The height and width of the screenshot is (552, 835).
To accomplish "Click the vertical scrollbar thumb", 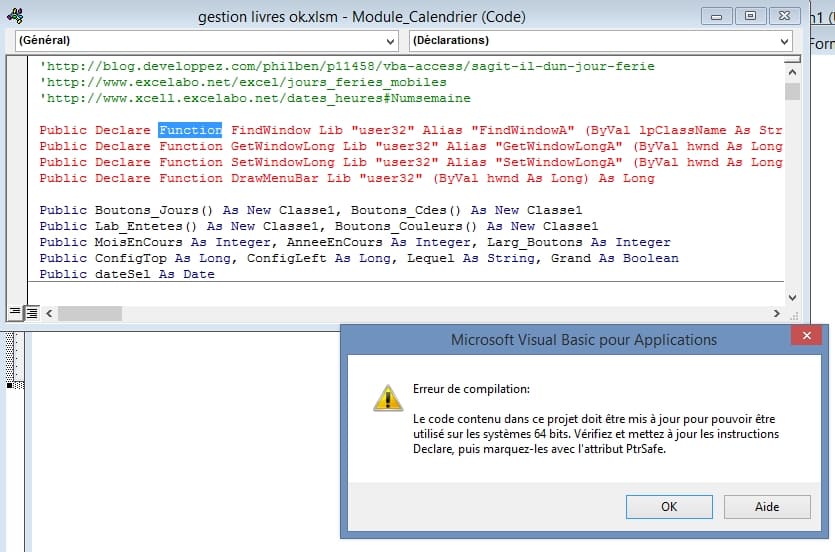I will [792, 91].
